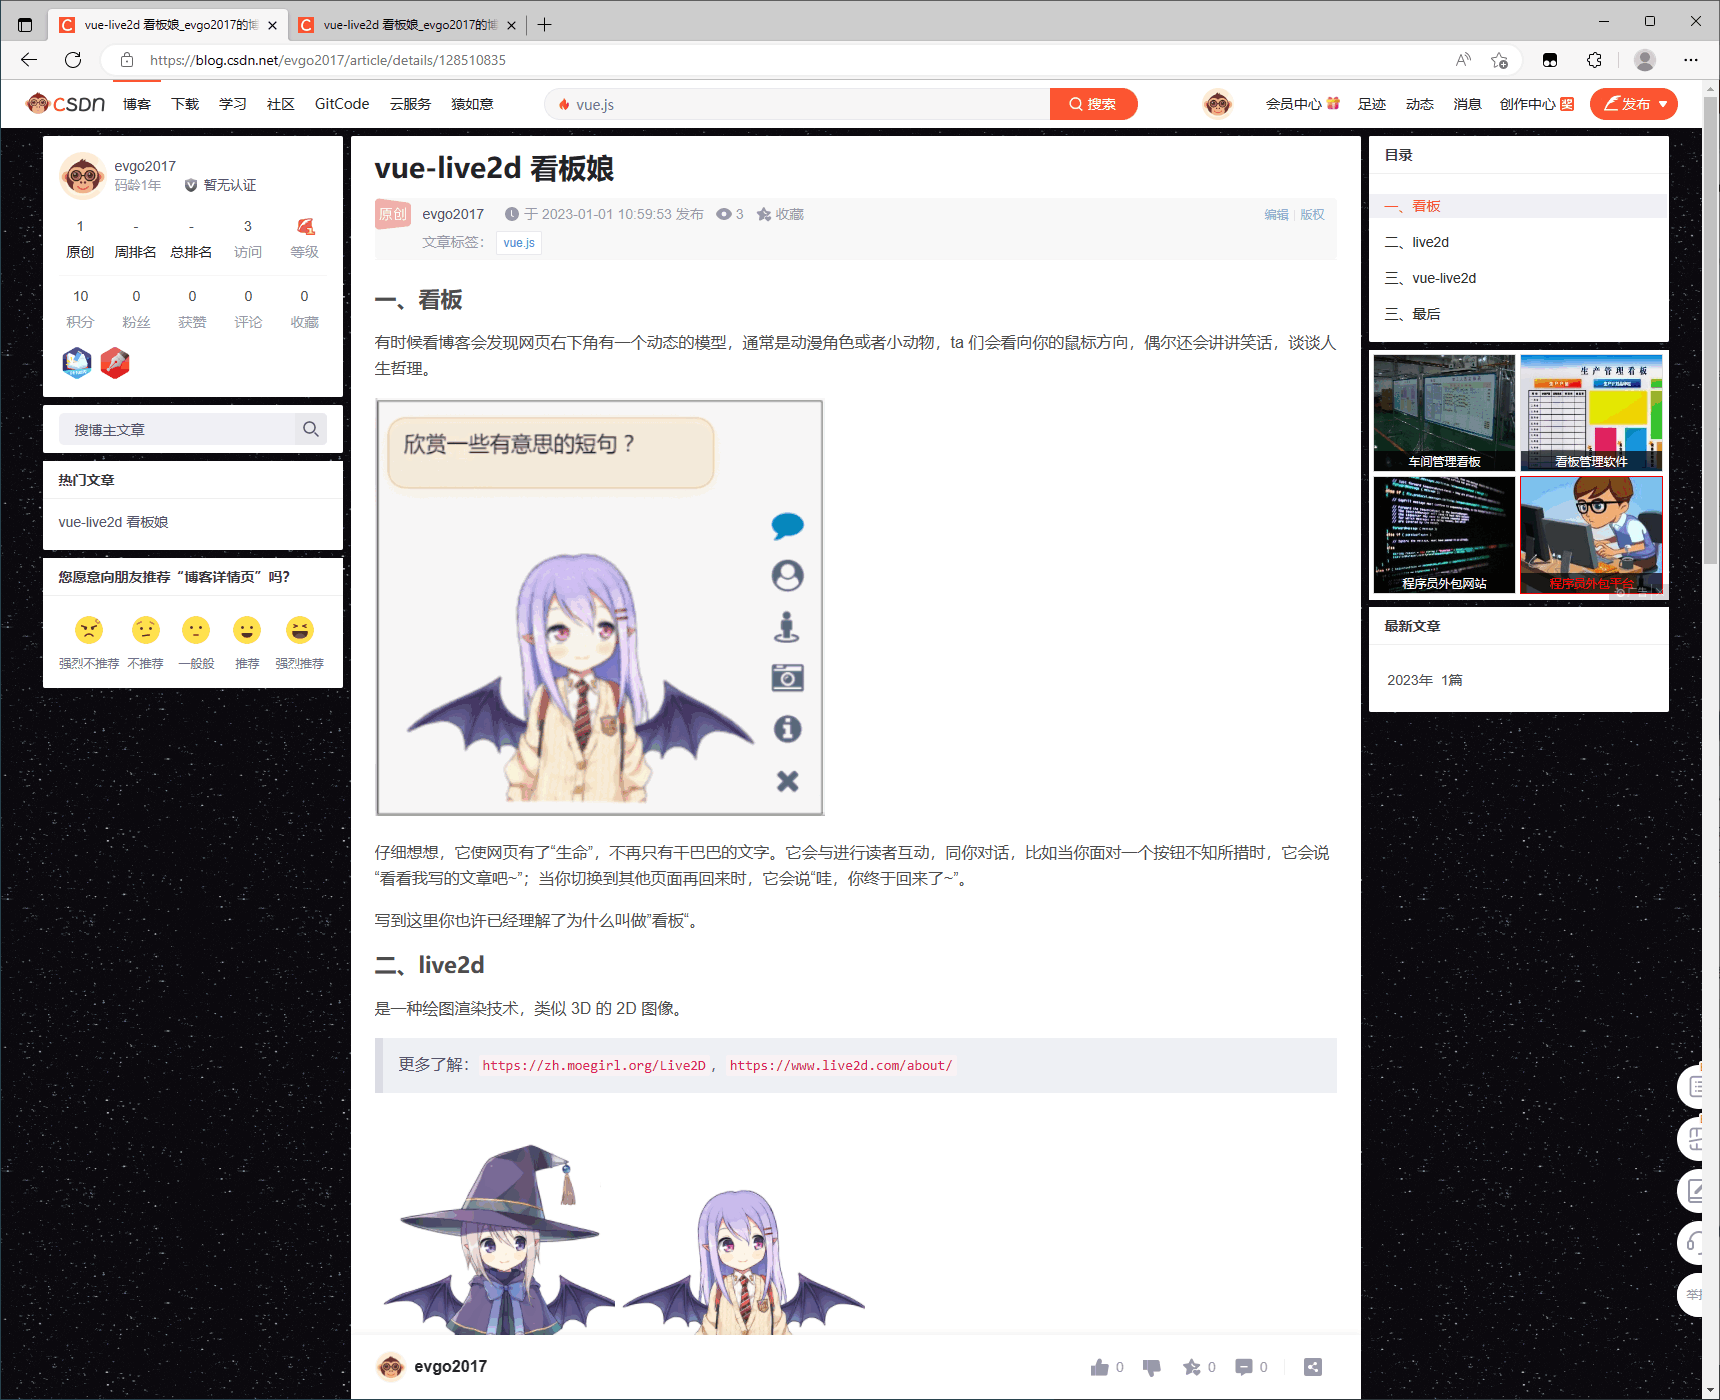This screenshot has height=1400, width=1720.
Task: Click the 程序员外包网站 ad thumbnail
Action: pyautogui.click(x=1444, y=535)
